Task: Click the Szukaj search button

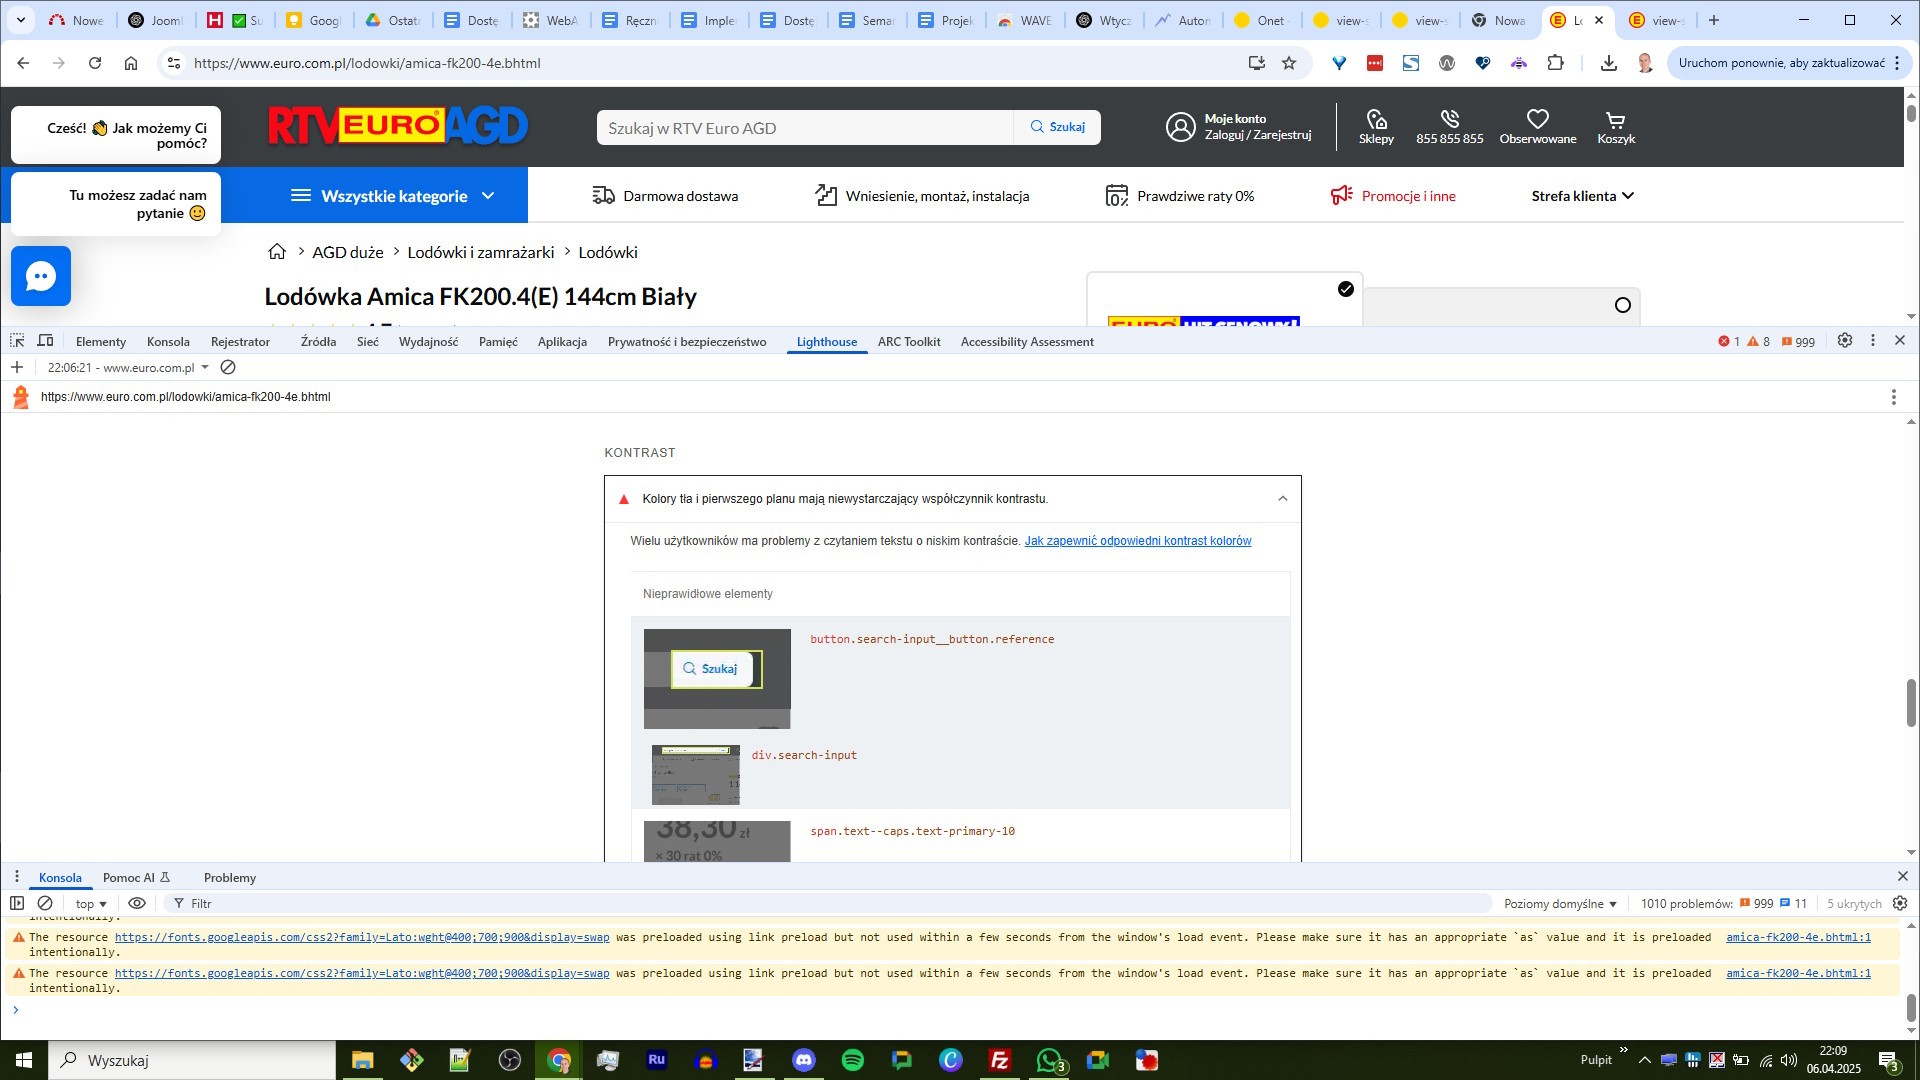Action: pos(1057,127)
